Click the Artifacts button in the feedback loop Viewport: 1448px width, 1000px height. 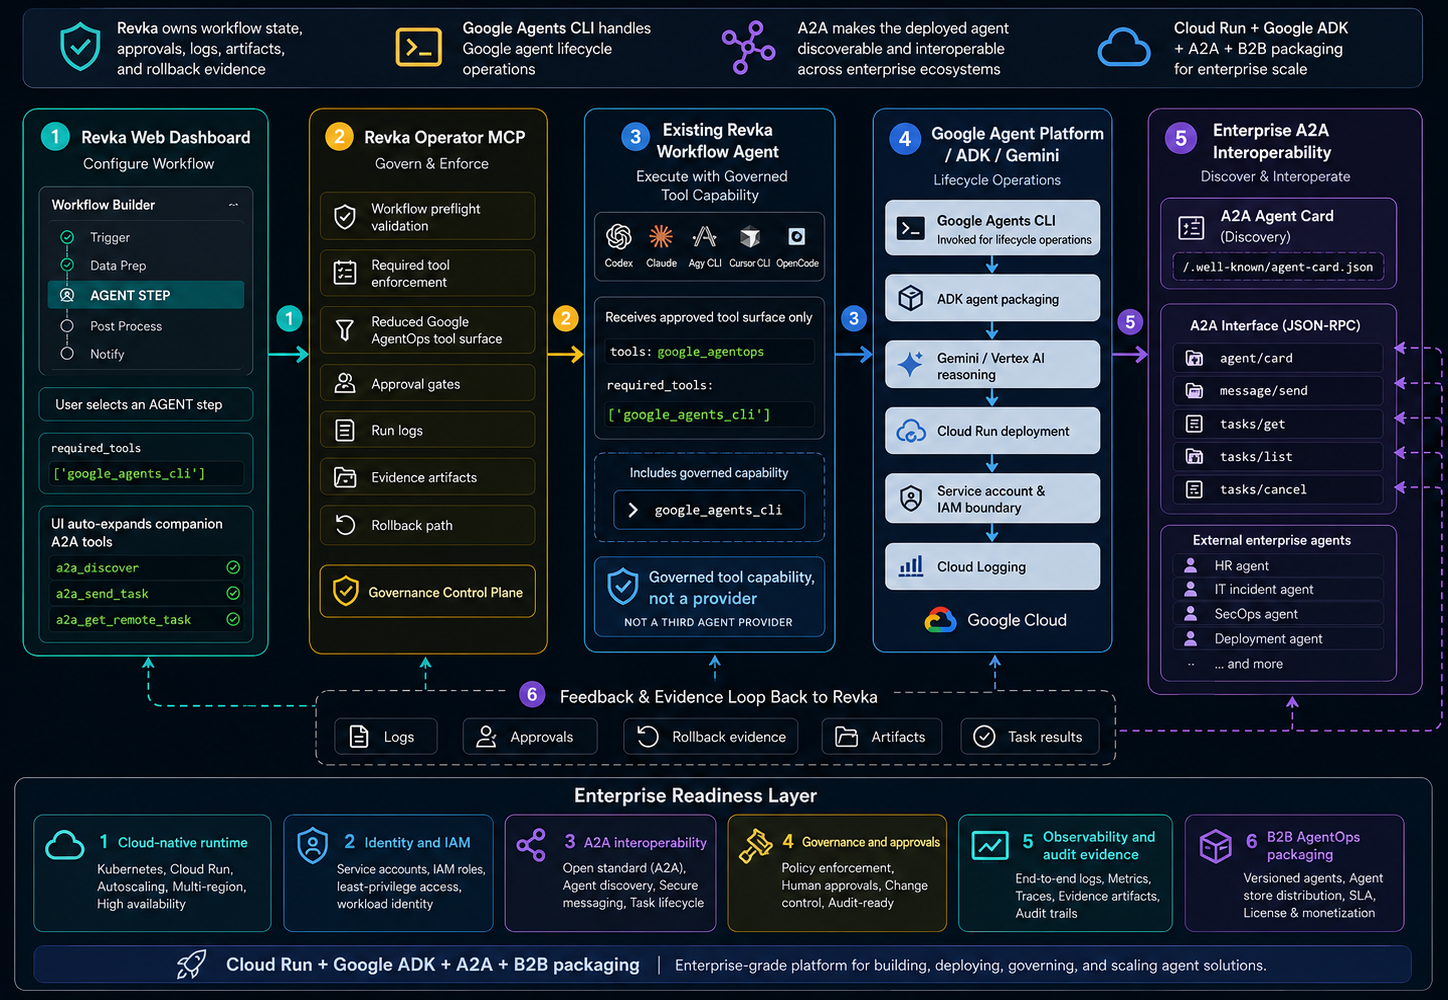coord(881,737)
